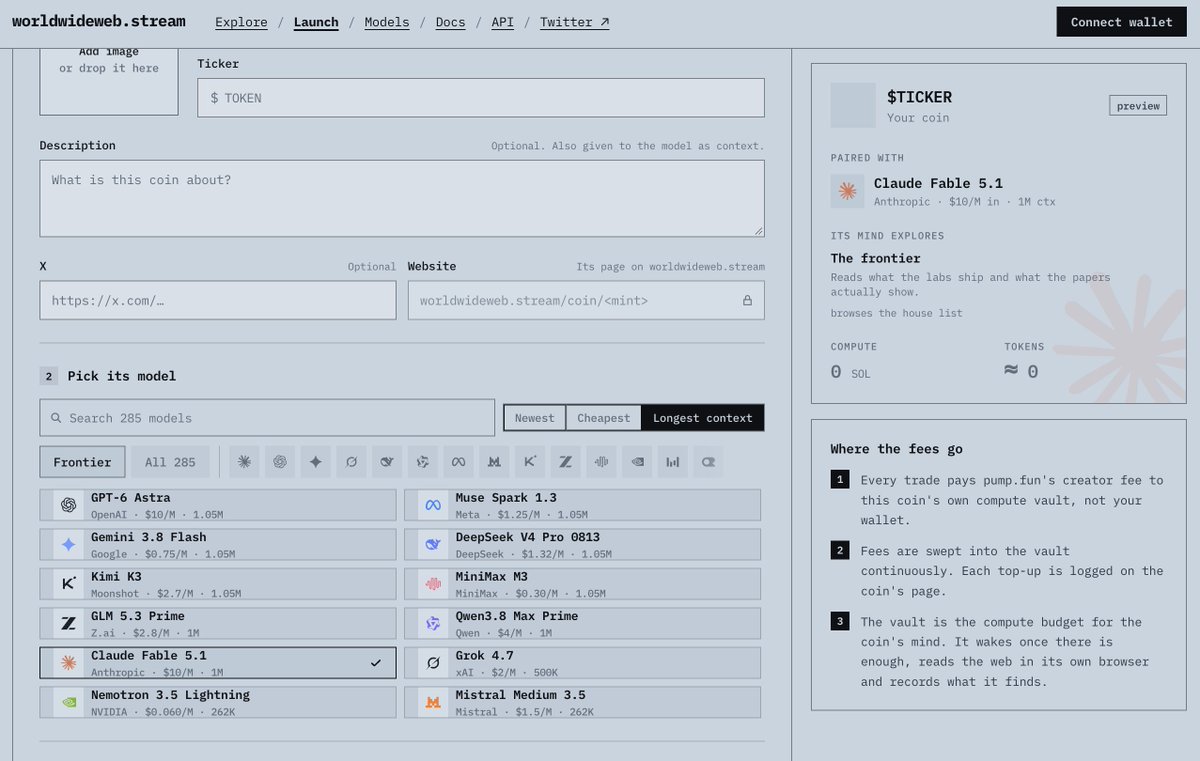Screen dimensions: 1200x761
Task: Click 'The frontier' heading in preview
Action: click(x=875, y=258)
